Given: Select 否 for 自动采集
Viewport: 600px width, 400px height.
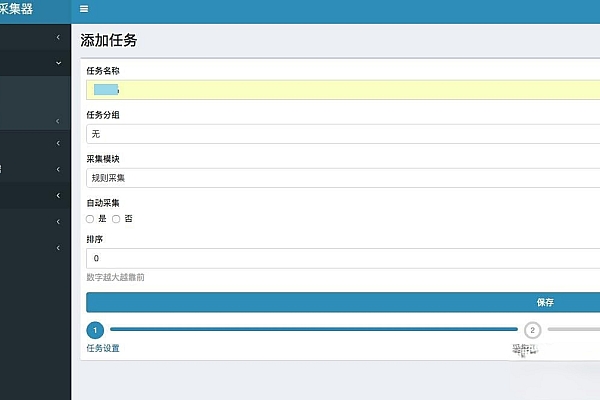Looking at the screenshot, I should coord(116,219).
